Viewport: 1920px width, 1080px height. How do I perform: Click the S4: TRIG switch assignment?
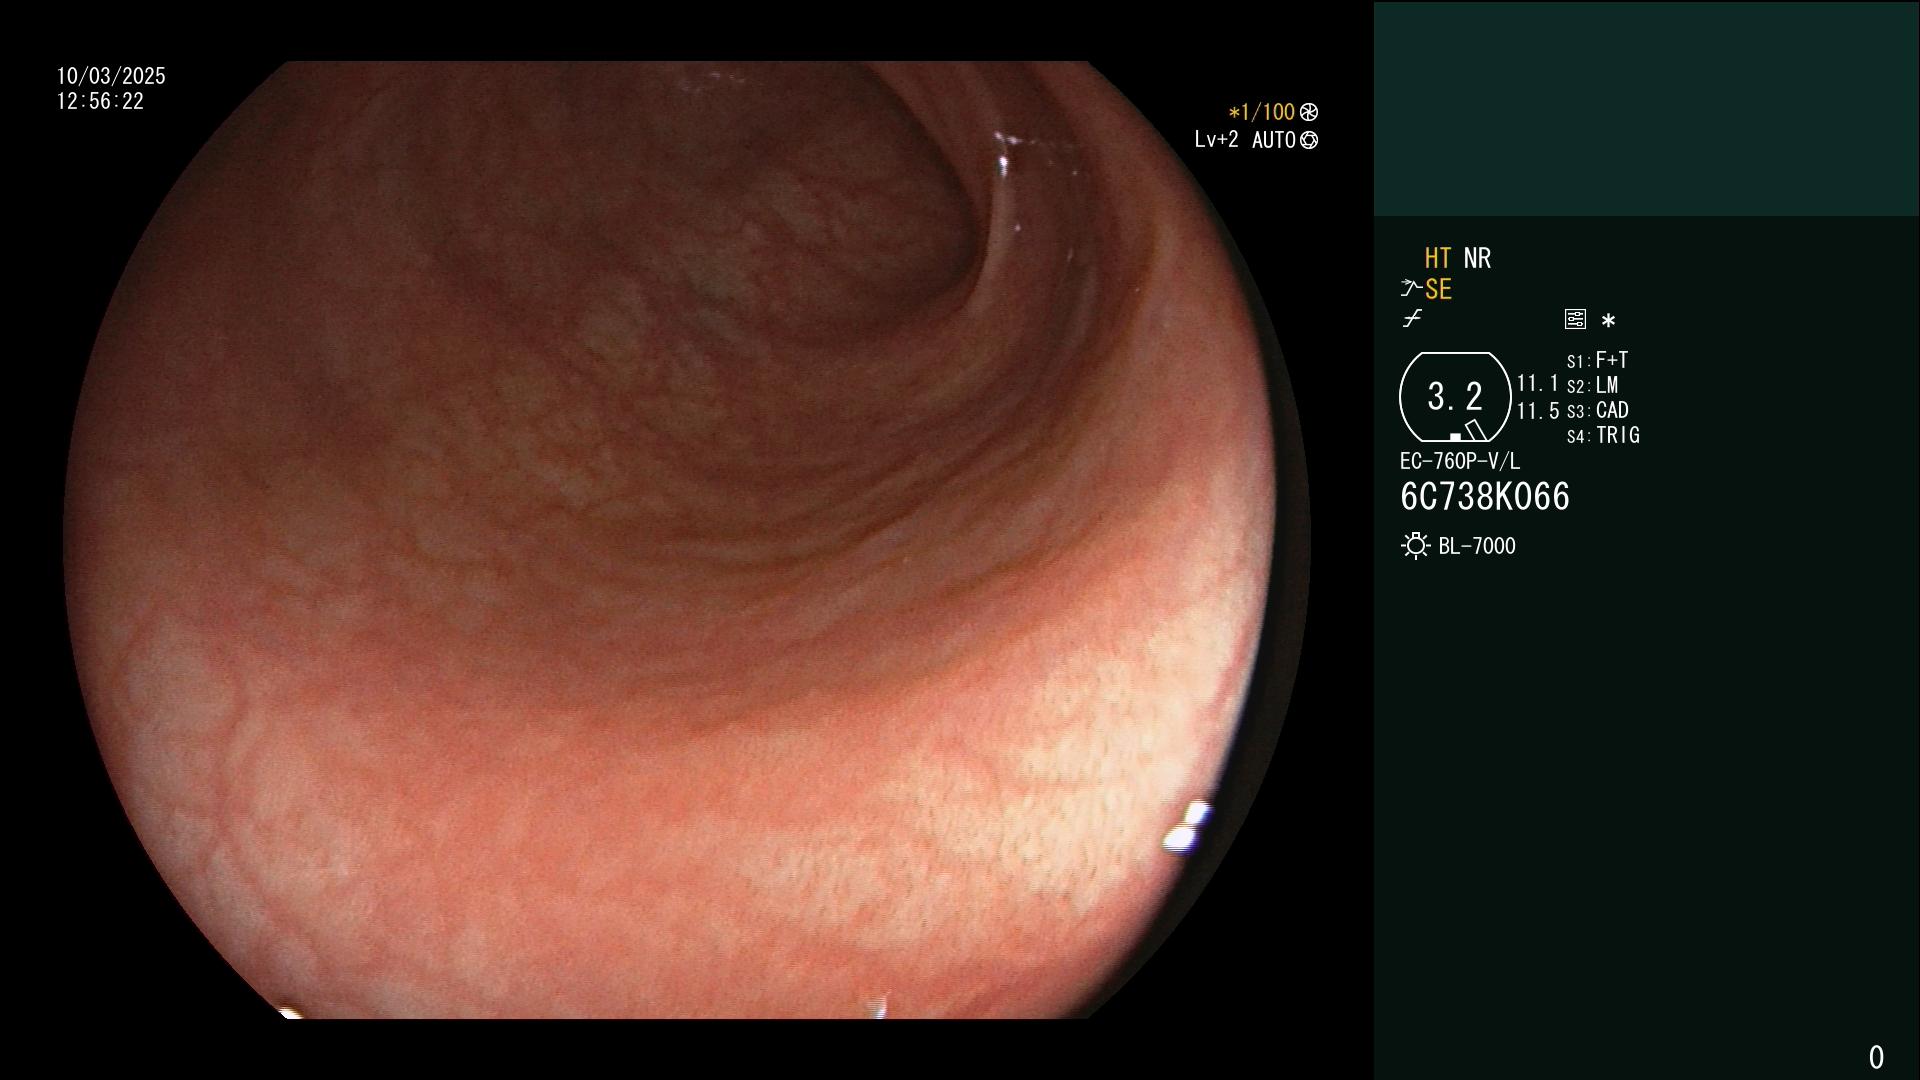click(x=1603, y=435)
